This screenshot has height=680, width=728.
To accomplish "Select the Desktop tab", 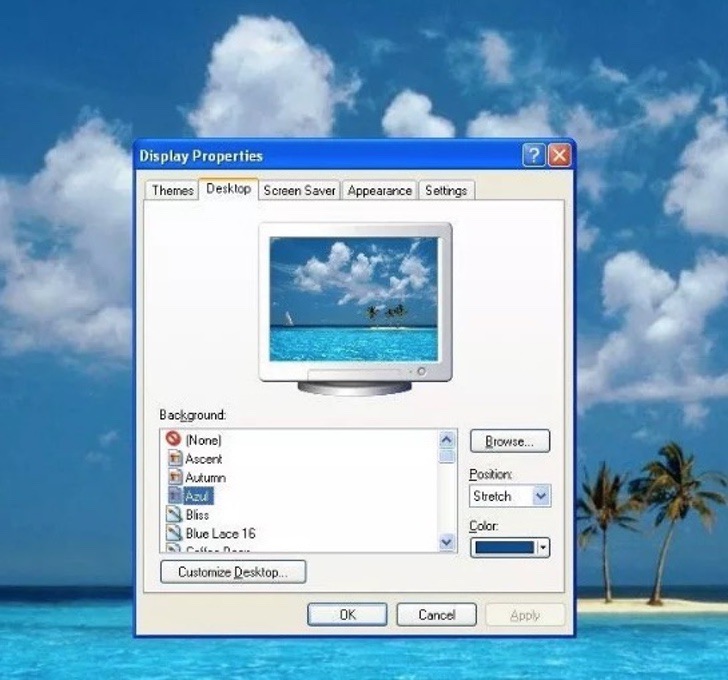I will coord(228,188).
